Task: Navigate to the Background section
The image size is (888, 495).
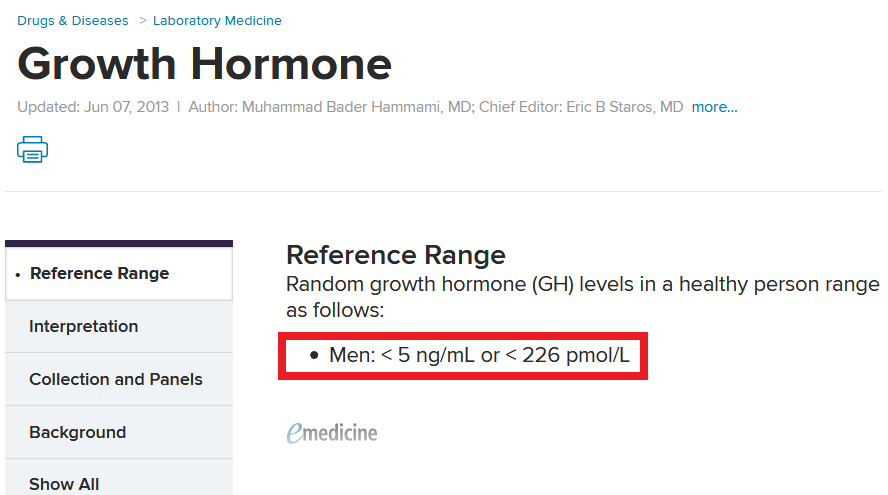Action: [78, 432]
